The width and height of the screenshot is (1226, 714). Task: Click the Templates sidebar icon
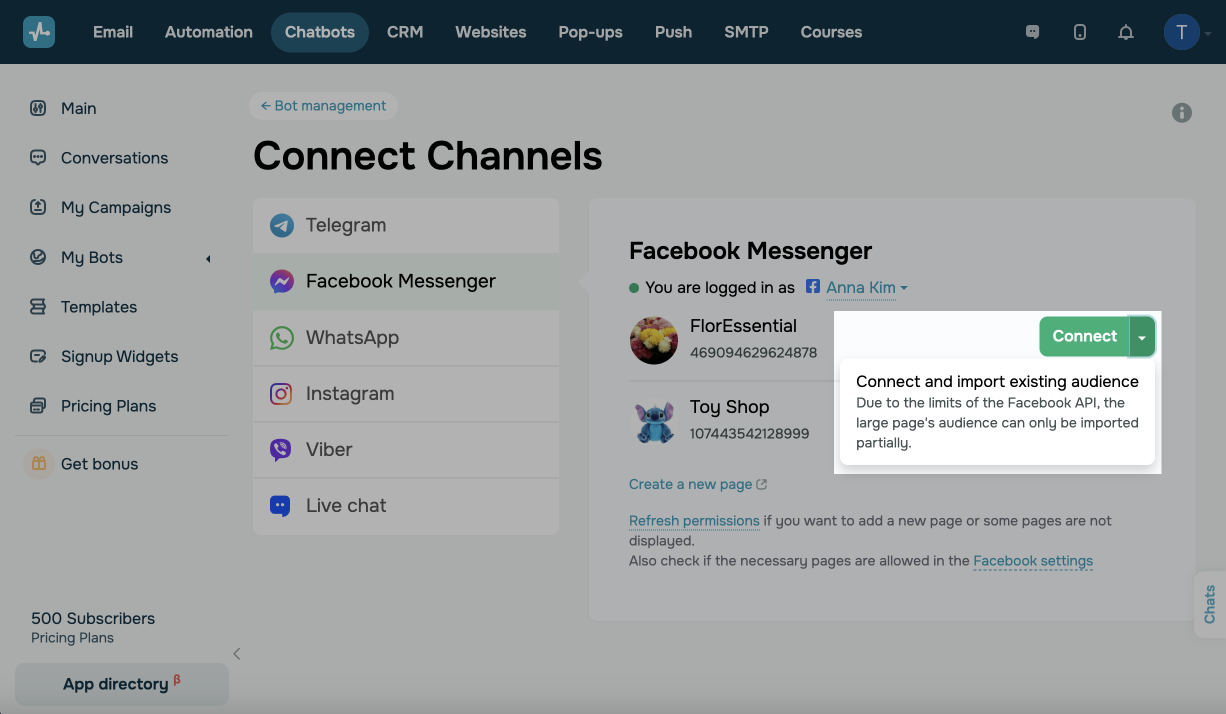tap(38, 307)
